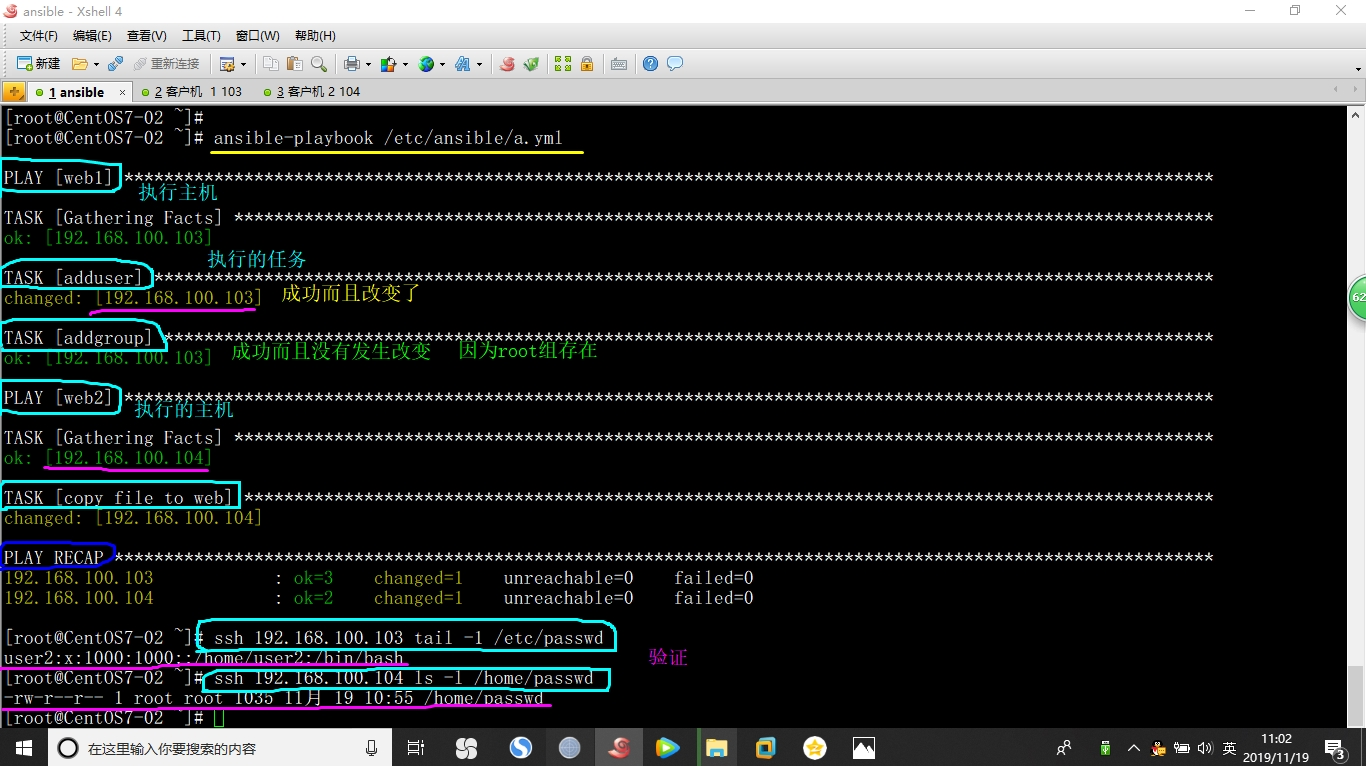Click the printer icon
The image size is (1366, 766).
(351, 64)
